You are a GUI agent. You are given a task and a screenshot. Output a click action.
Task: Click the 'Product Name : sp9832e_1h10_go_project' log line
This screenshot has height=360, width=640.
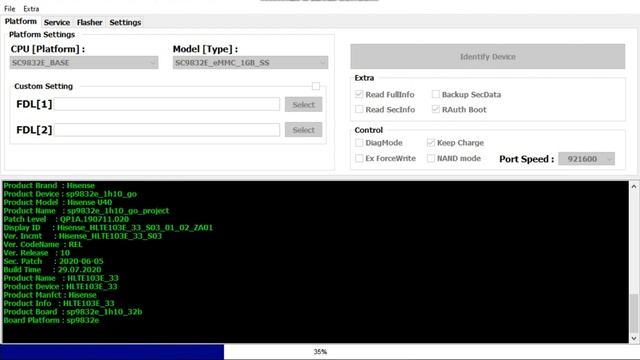[86, 211]
